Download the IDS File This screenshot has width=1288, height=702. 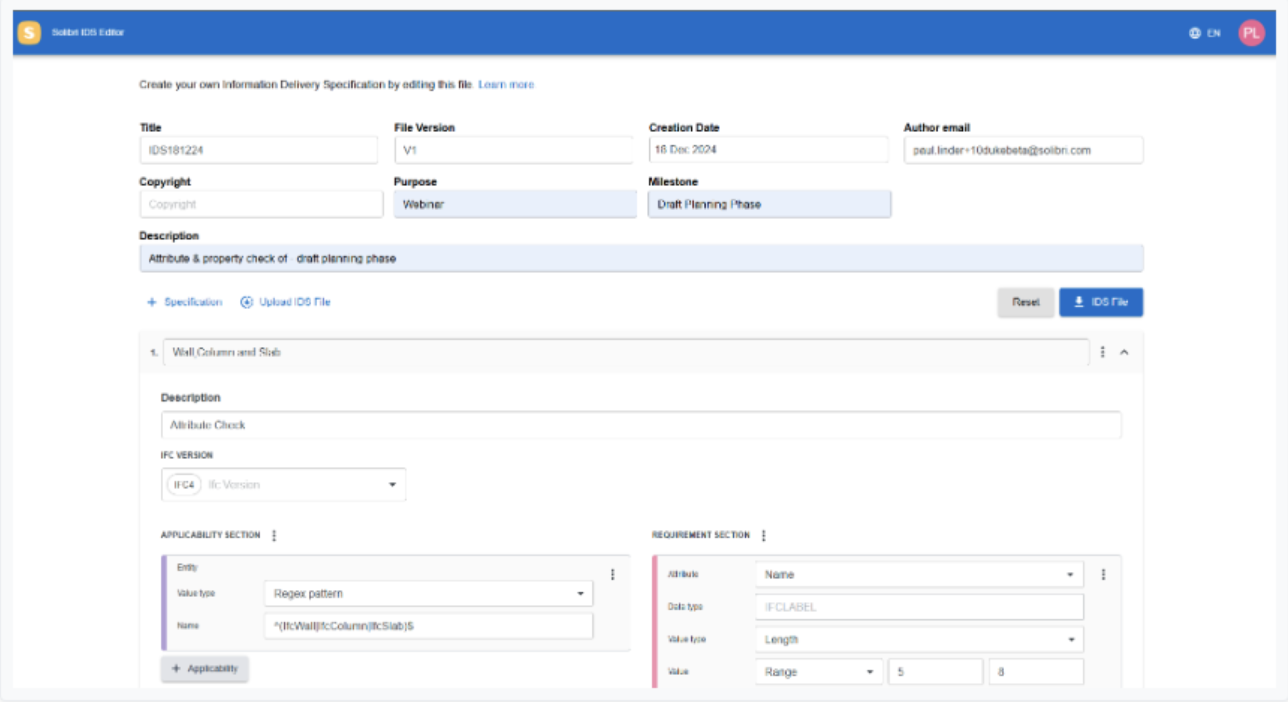[1101, 303]
